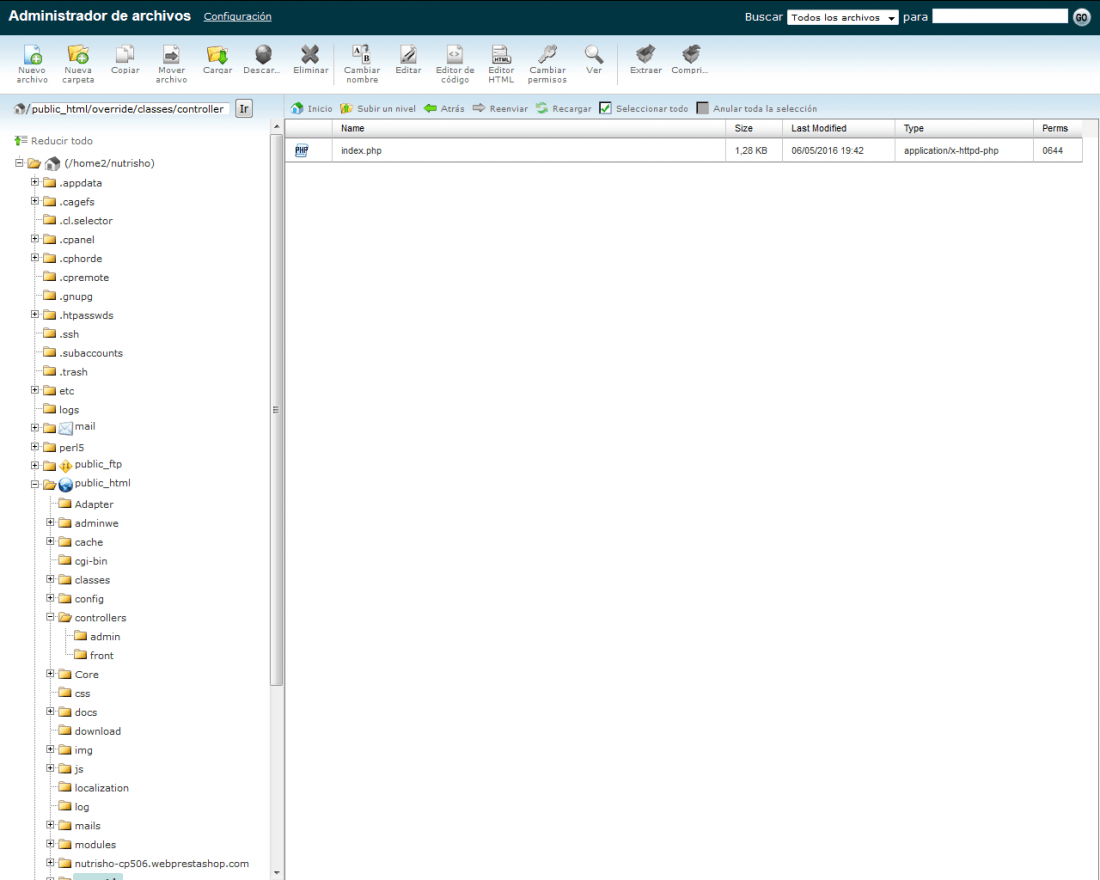1100x880 pixels.
Task: Expand the classes folder node
Action: (50, 579)
